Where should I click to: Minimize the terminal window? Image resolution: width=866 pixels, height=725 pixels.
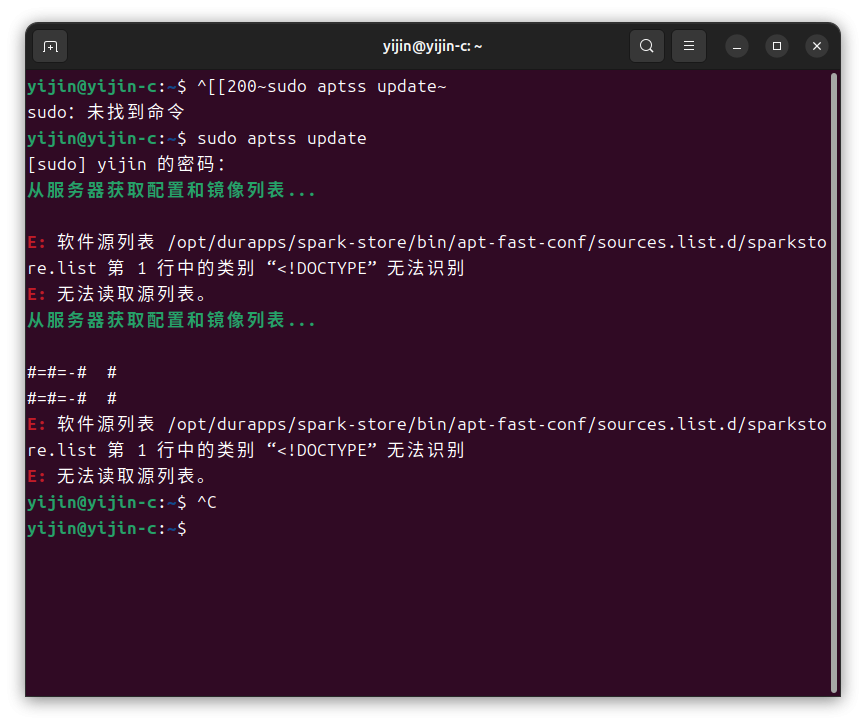pos(737,46)
